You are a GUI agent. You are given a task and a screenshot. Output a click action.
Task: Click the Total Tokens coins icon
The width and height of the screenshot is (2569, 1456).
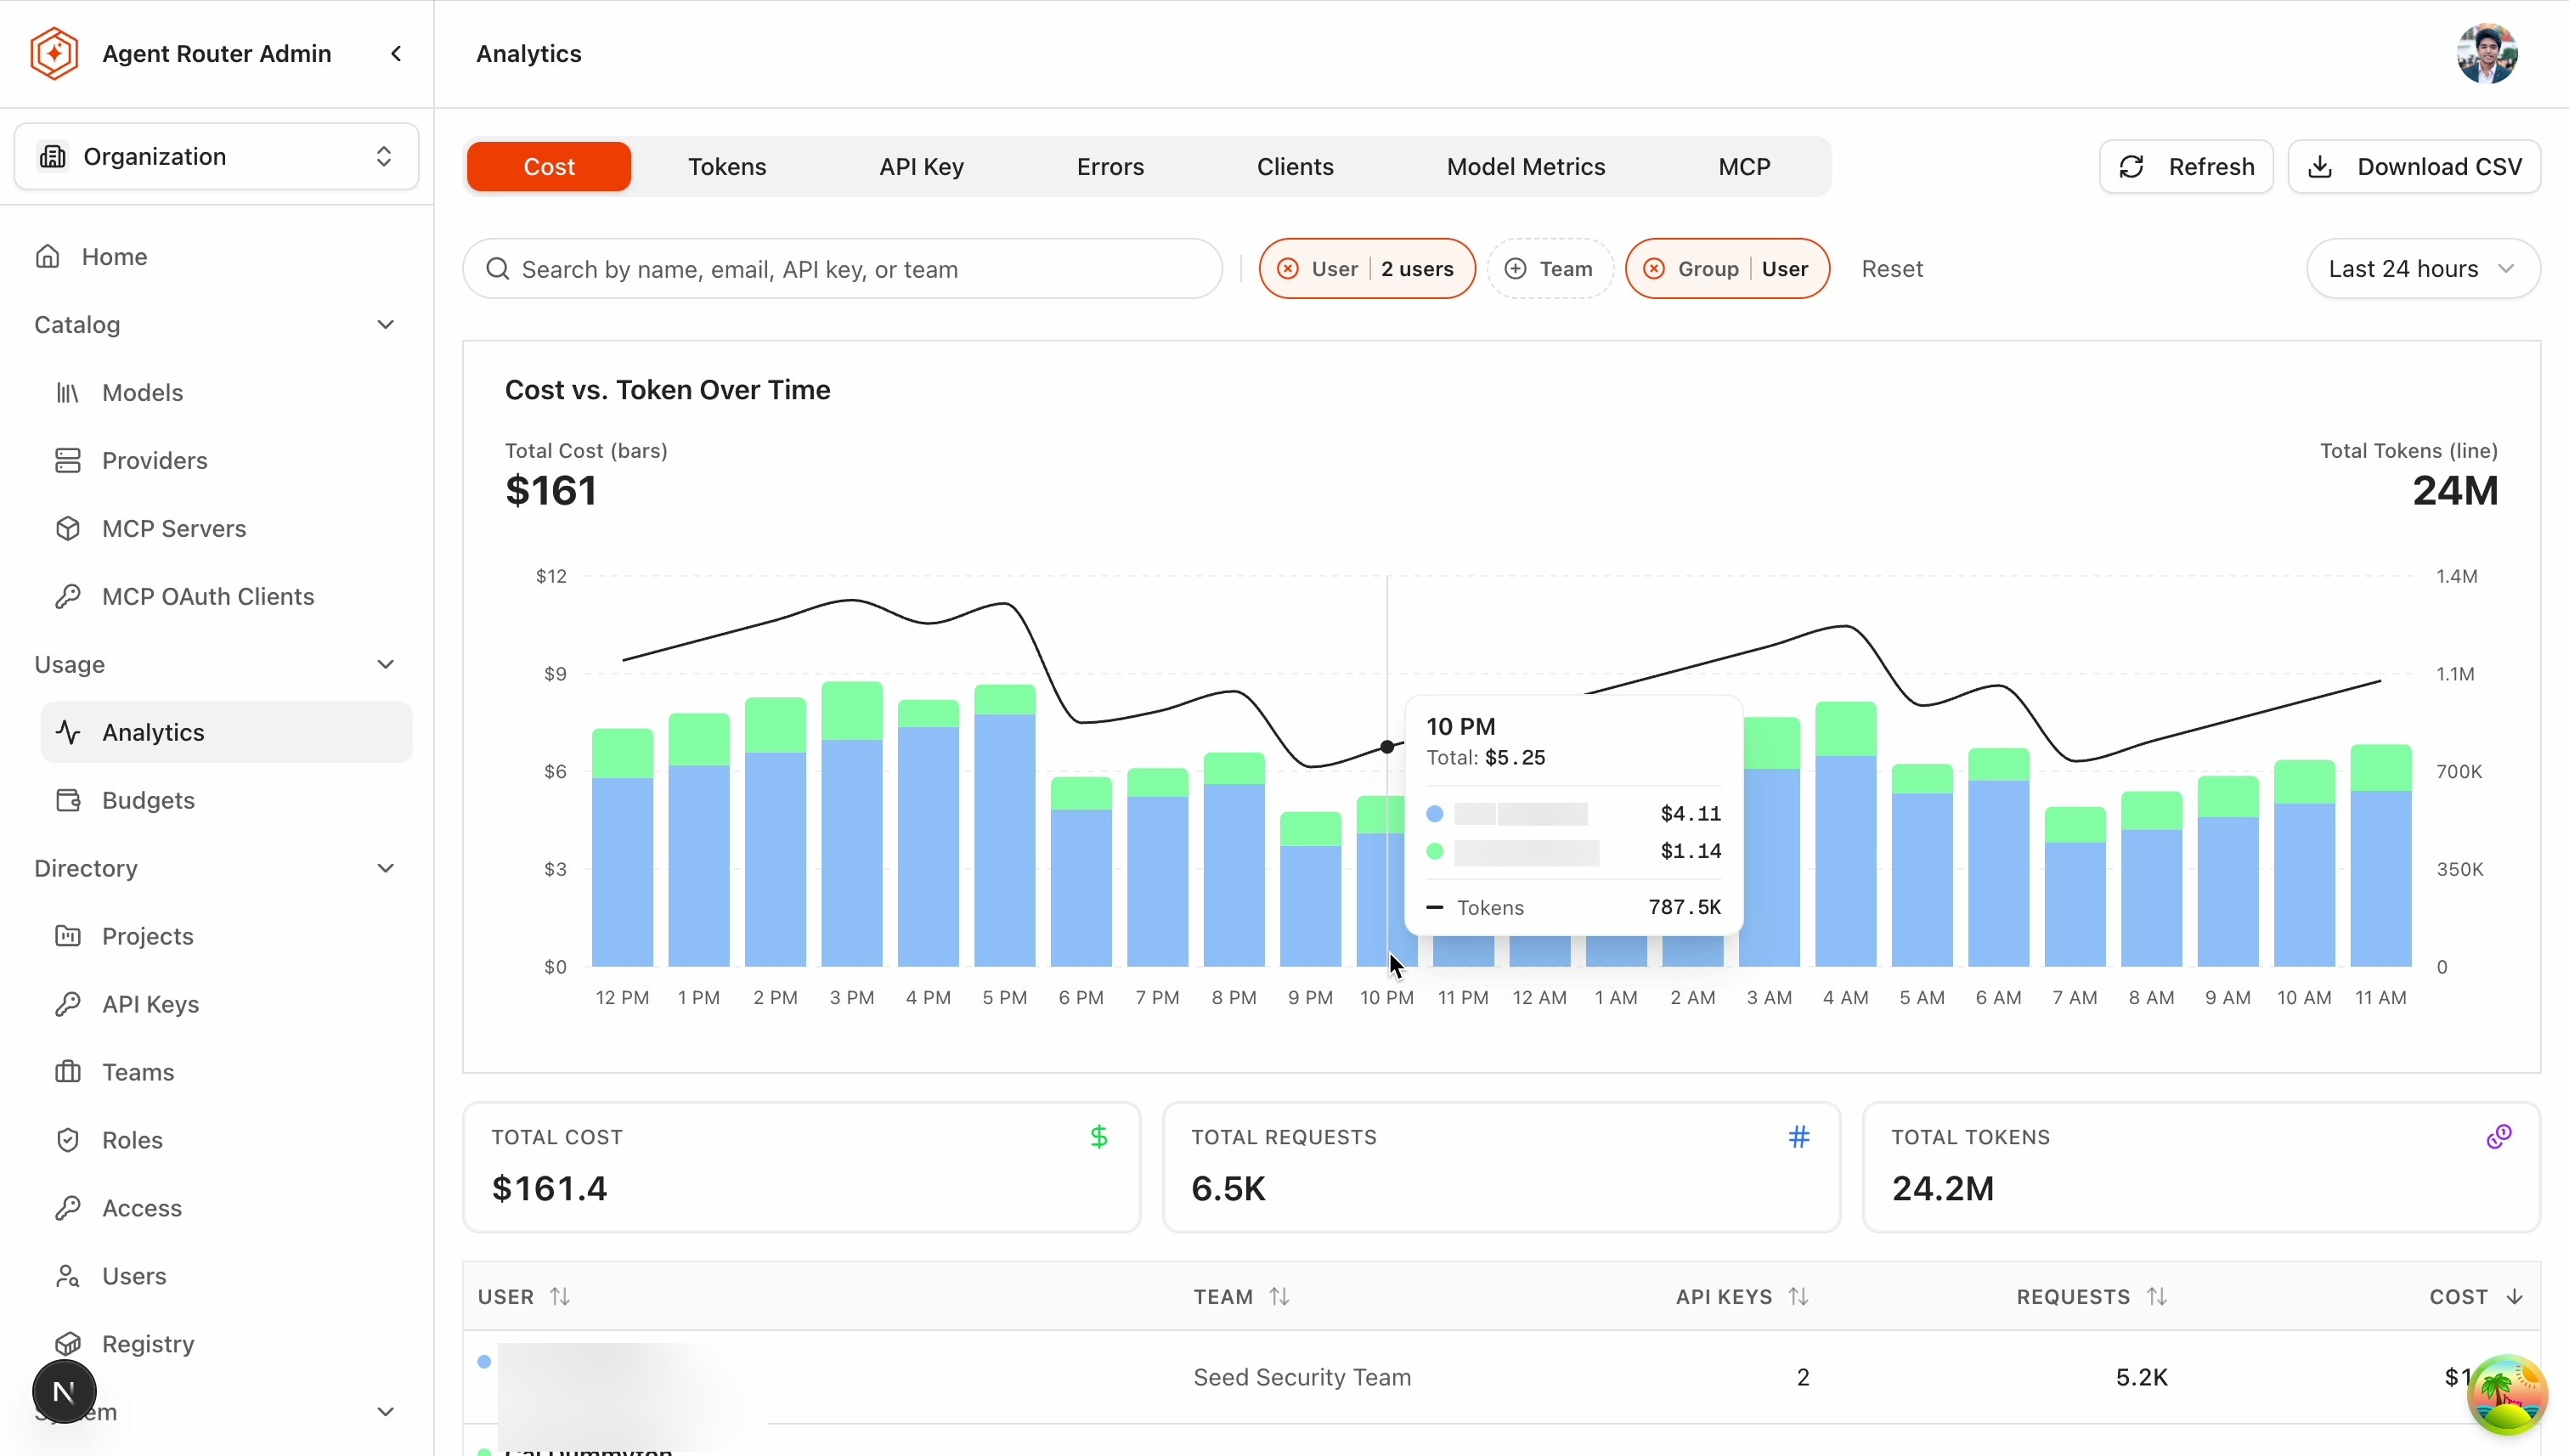pos(2499,1137)
